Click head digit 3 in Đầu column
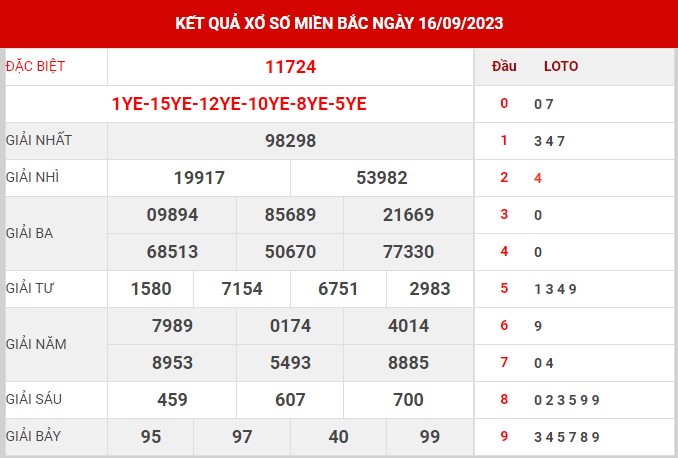The height and width of the screenshot is (458, 678). pos(504,214)
